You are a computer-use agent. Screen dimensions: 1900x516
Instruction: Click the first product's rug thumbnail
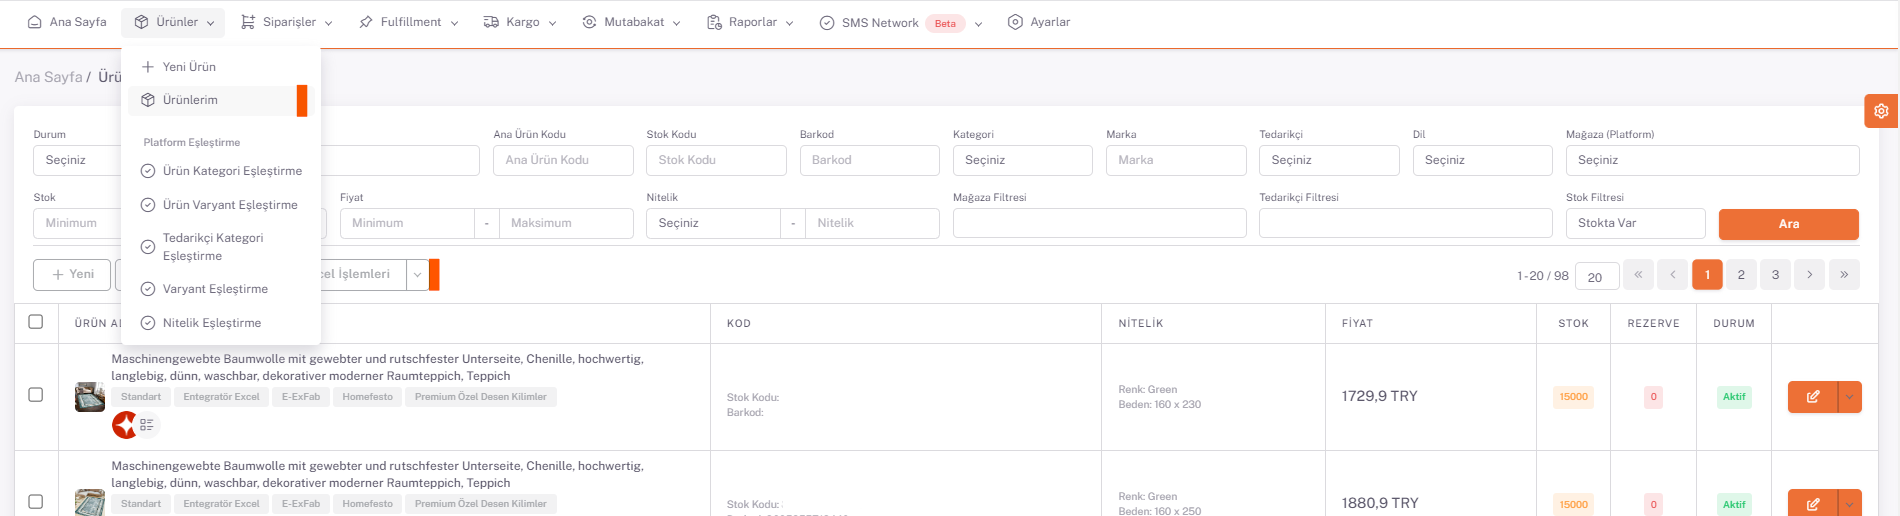[x=90, y=397]
